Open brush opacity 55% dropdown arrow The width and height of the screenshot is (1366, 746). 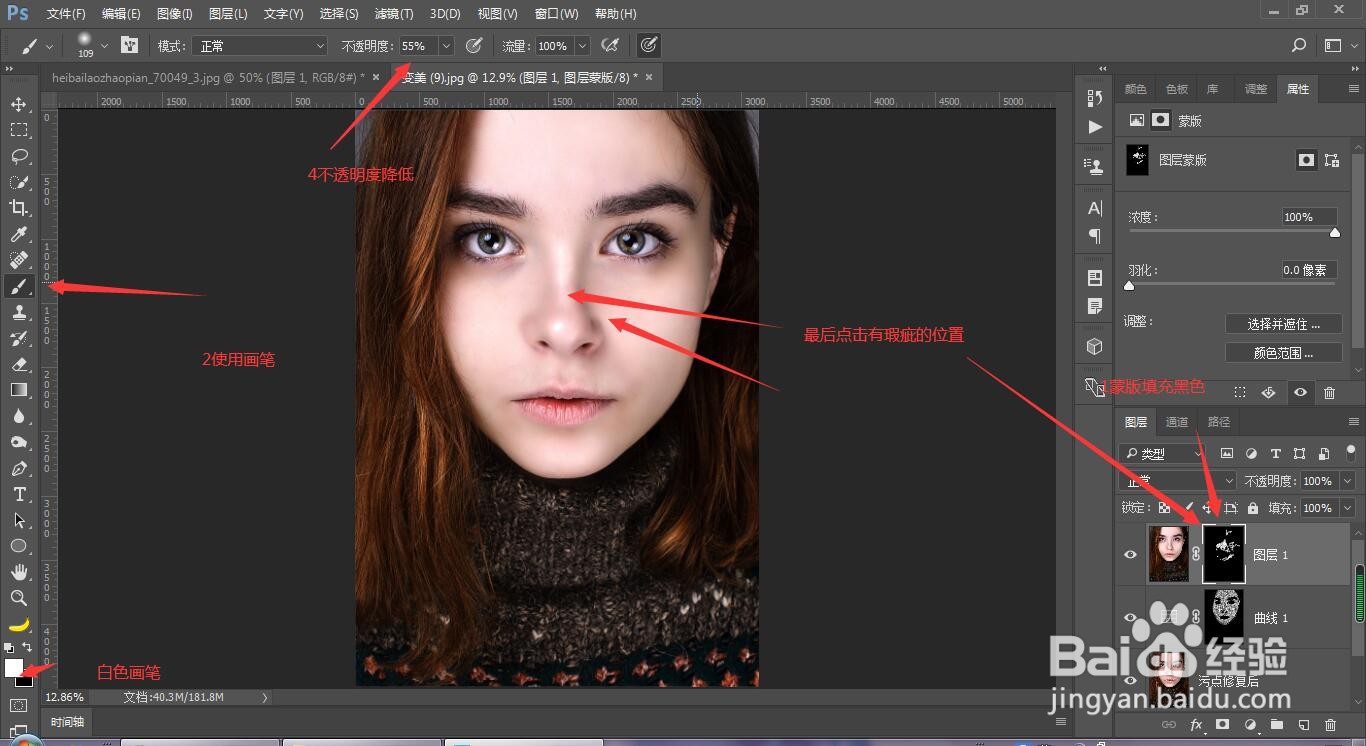[446, 46]
